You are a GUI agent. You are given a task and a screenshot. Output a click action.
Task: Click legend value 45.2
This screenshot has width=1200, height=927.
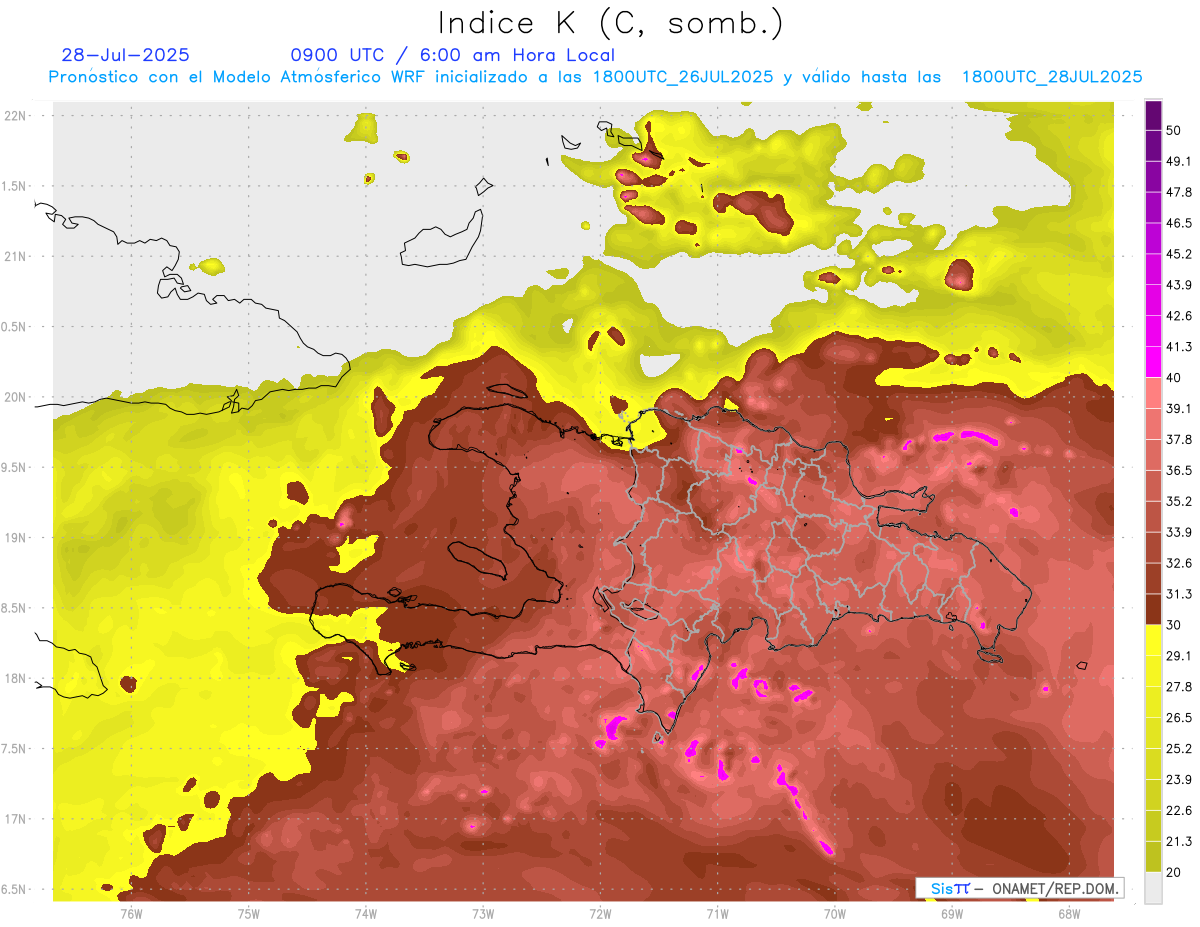1178,254
